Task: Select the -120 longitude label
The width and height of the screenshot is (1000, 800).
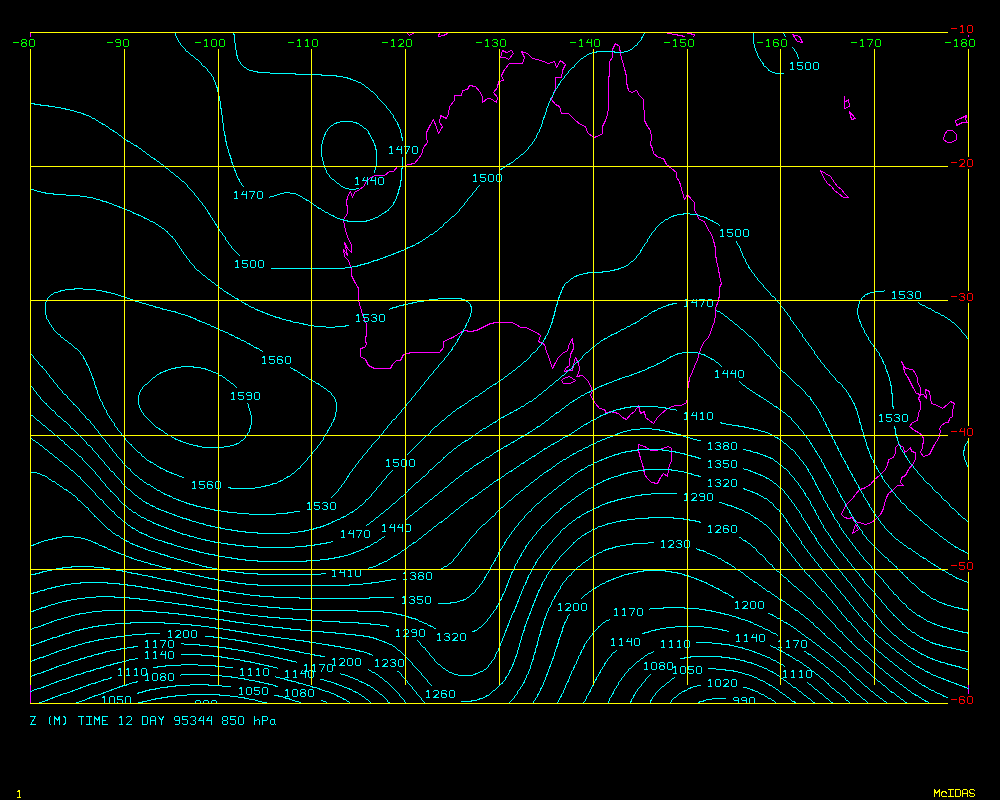Action: [x=398, y=43]
